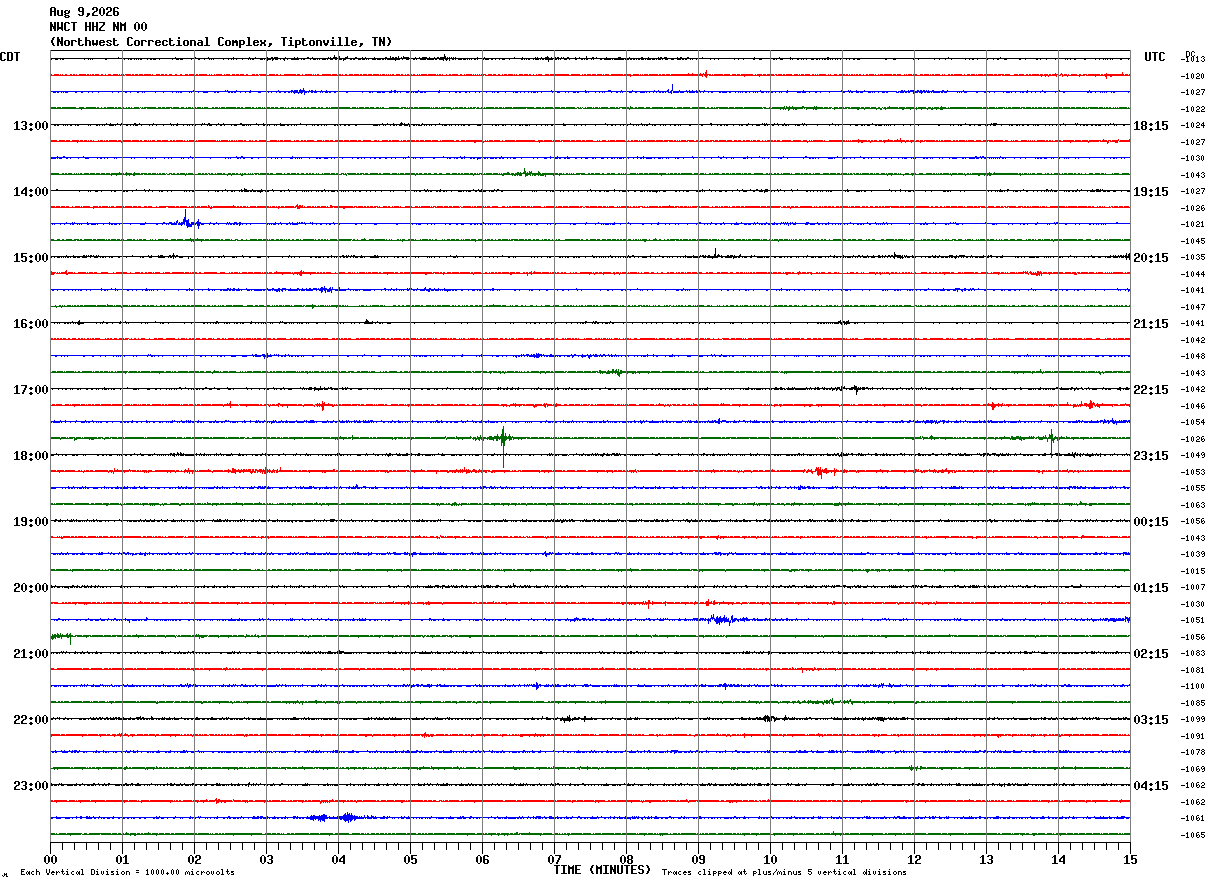Select minute 00 on the time axis

point(51,859)
